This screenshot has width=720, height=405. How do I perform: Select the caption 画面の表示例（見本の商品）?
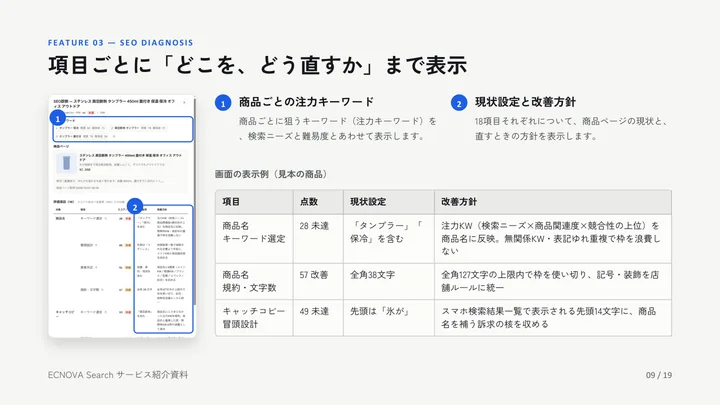coord(271,174)
